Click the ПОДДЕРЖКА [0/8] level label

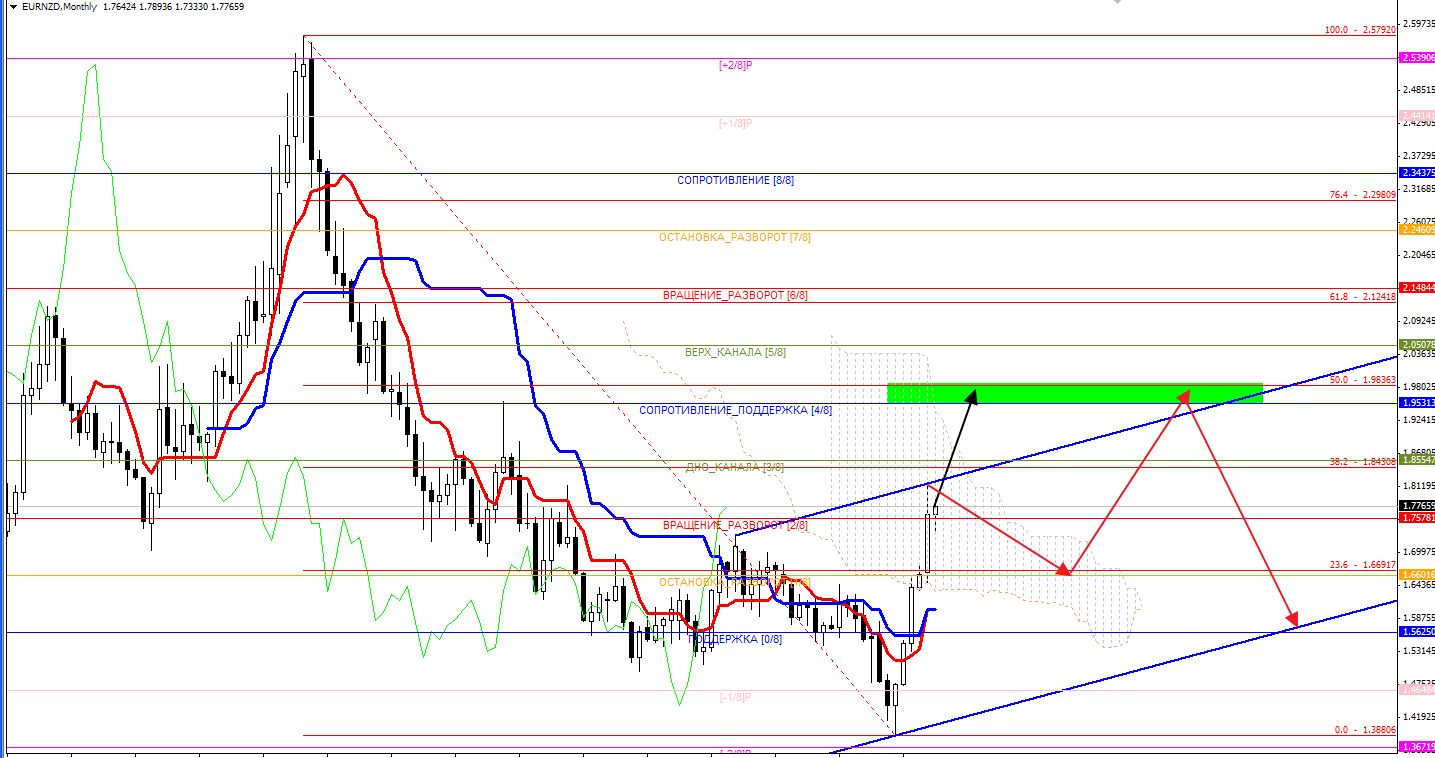pos(735,639)
